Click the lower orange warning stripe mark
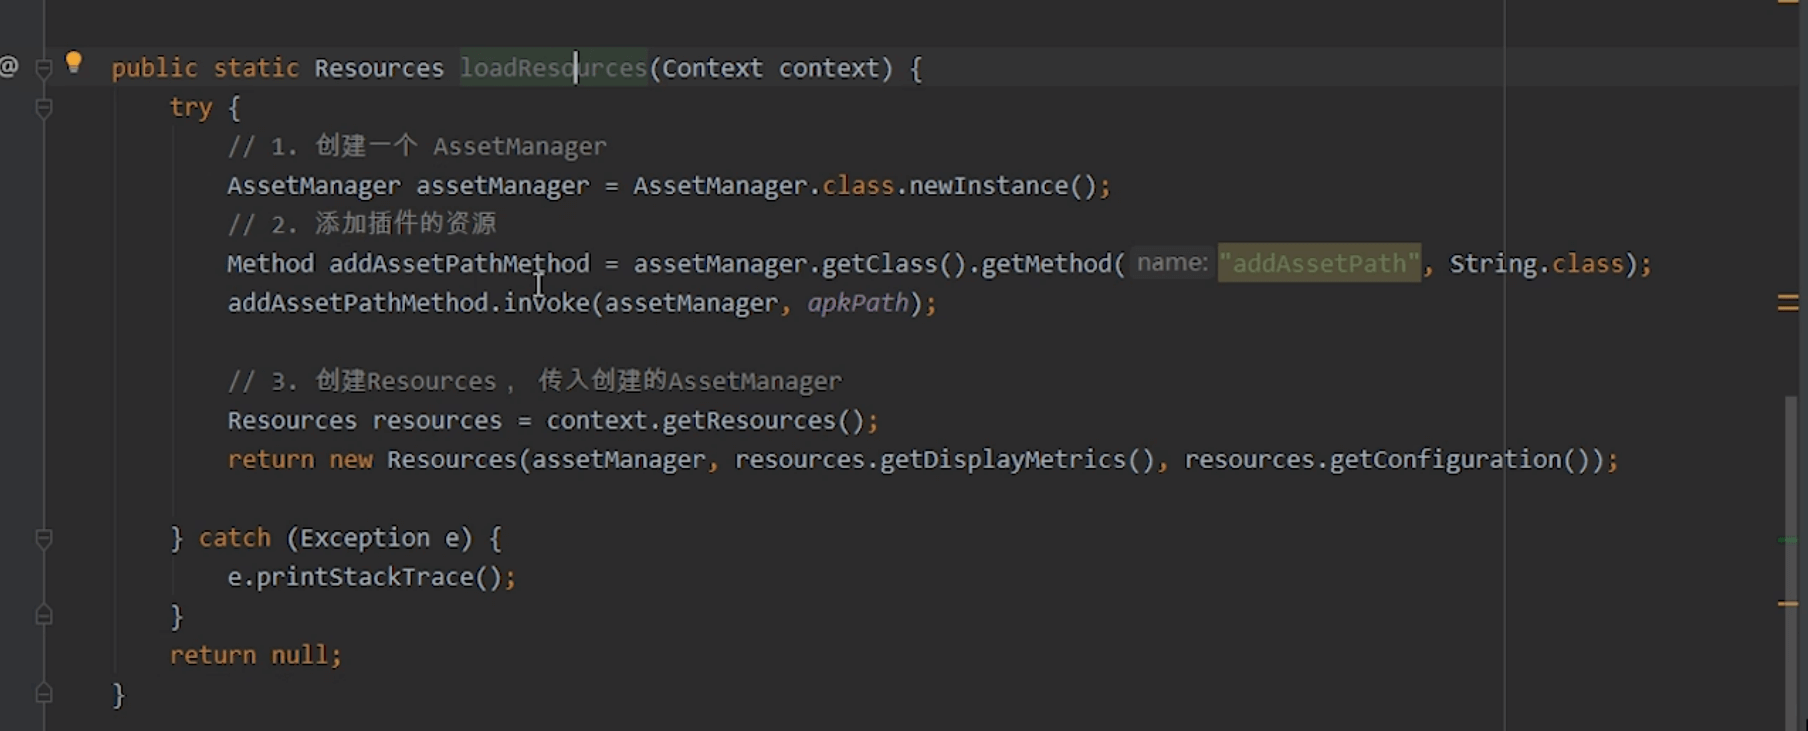1808x731 pixels. pyautogui.click(x=1788, y=603)
